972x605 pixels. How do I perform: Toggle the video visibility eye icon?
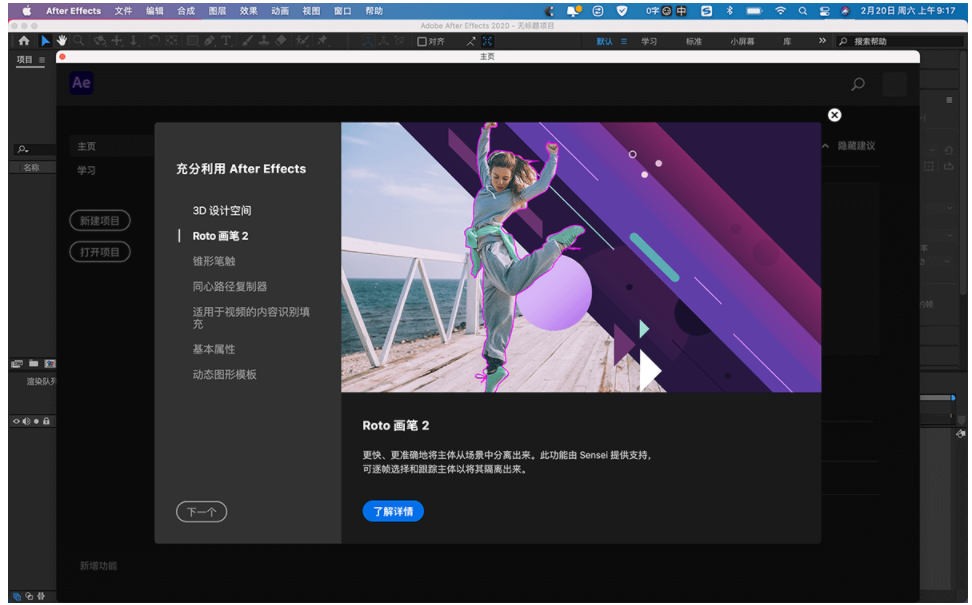tap(16, 421)
